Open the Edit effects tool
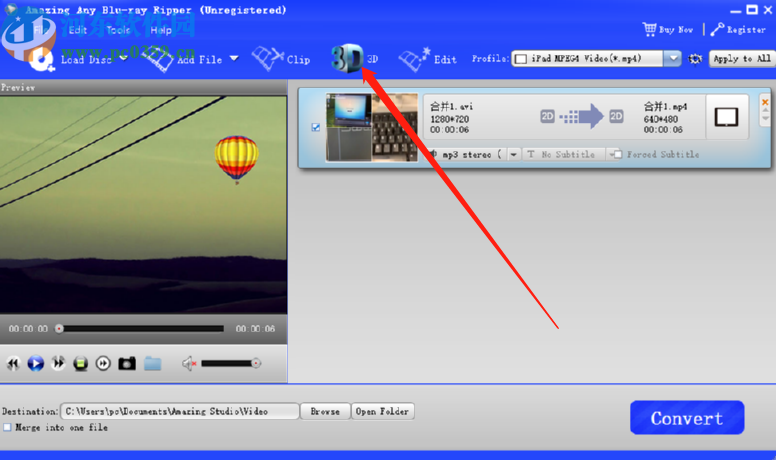The height and width of the screenshot is (460, 776). 428,59
